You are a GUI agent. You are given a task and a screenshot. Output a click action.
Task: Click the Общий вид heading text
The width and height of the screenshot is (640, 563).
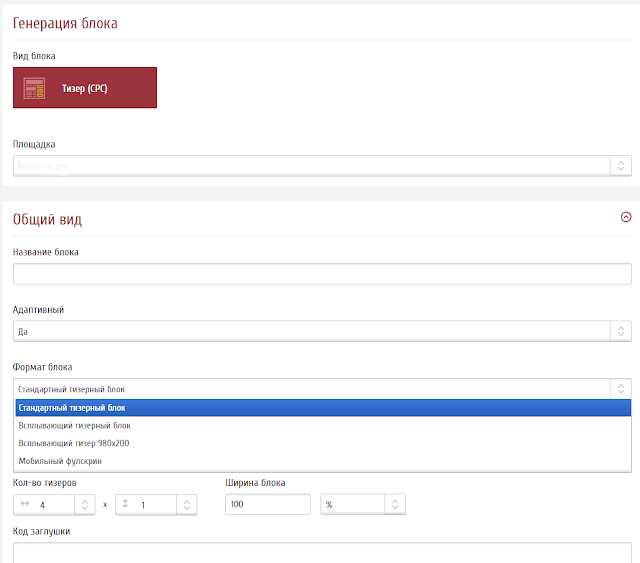tap(47, 219)
